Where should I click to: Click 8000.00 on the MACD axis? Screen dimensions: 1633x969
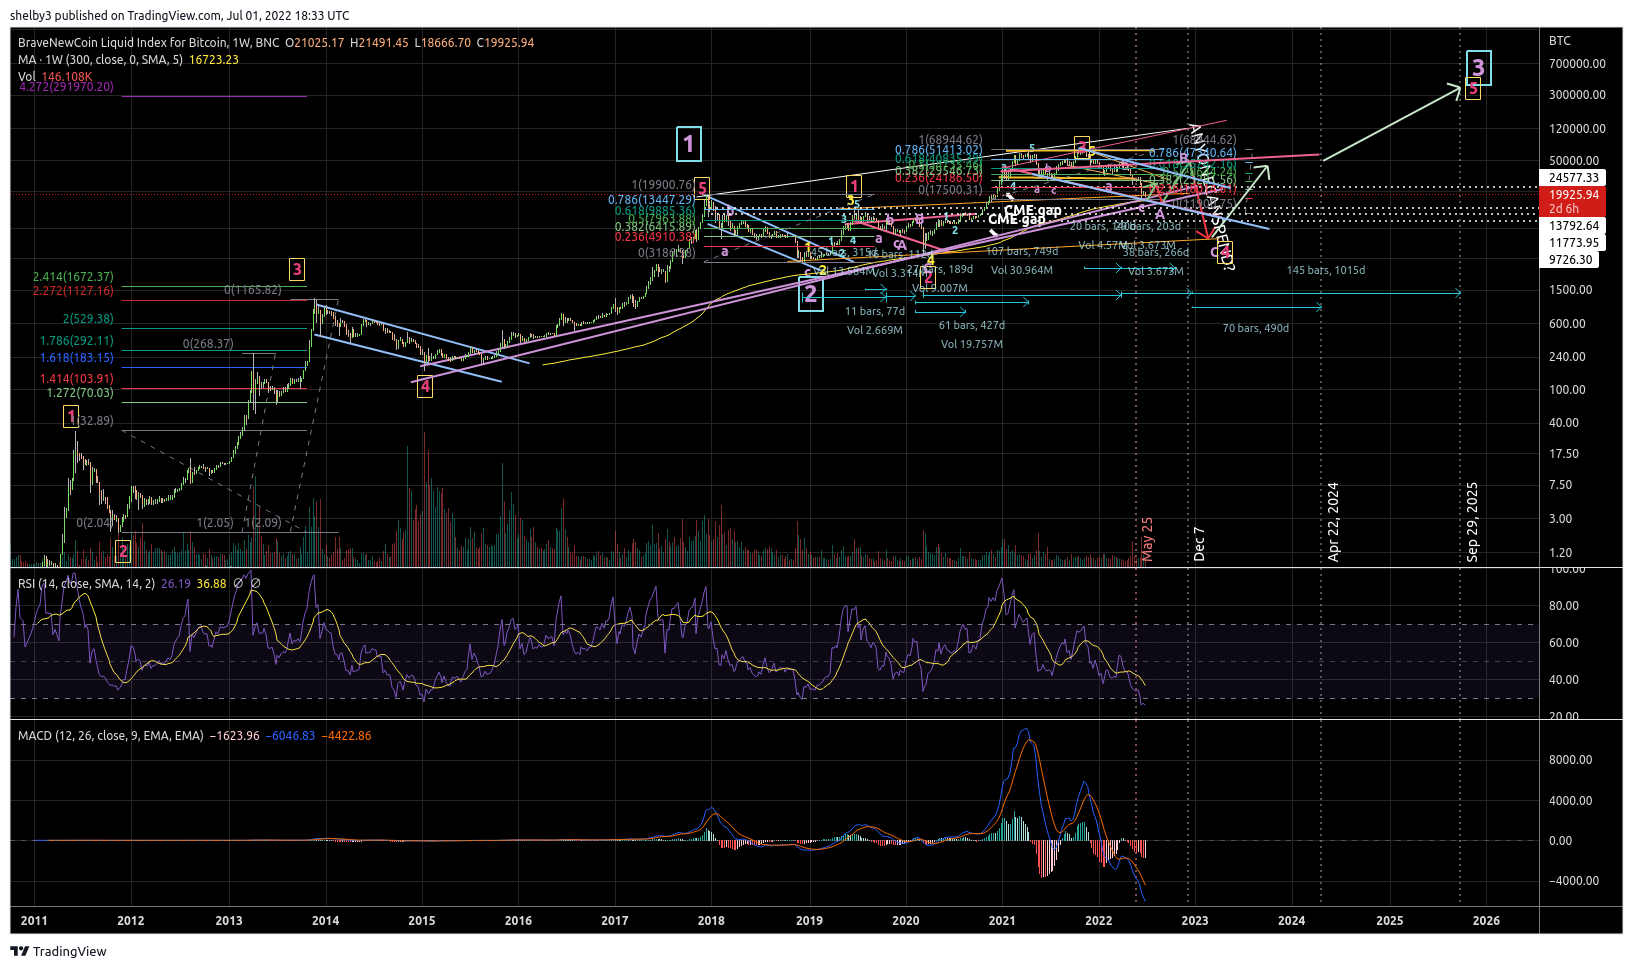1570,760
